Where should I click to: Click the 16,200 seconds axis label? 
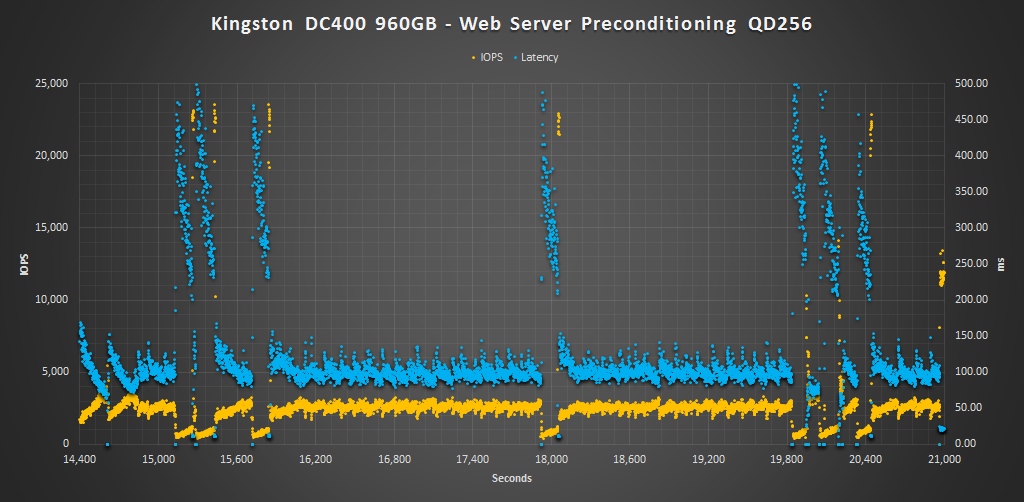[x=315, y=458]
